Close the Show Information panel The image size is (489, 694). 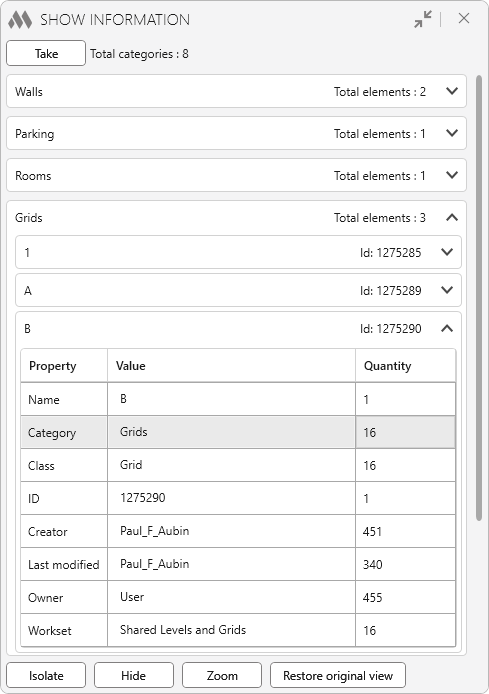pos(464,18)
